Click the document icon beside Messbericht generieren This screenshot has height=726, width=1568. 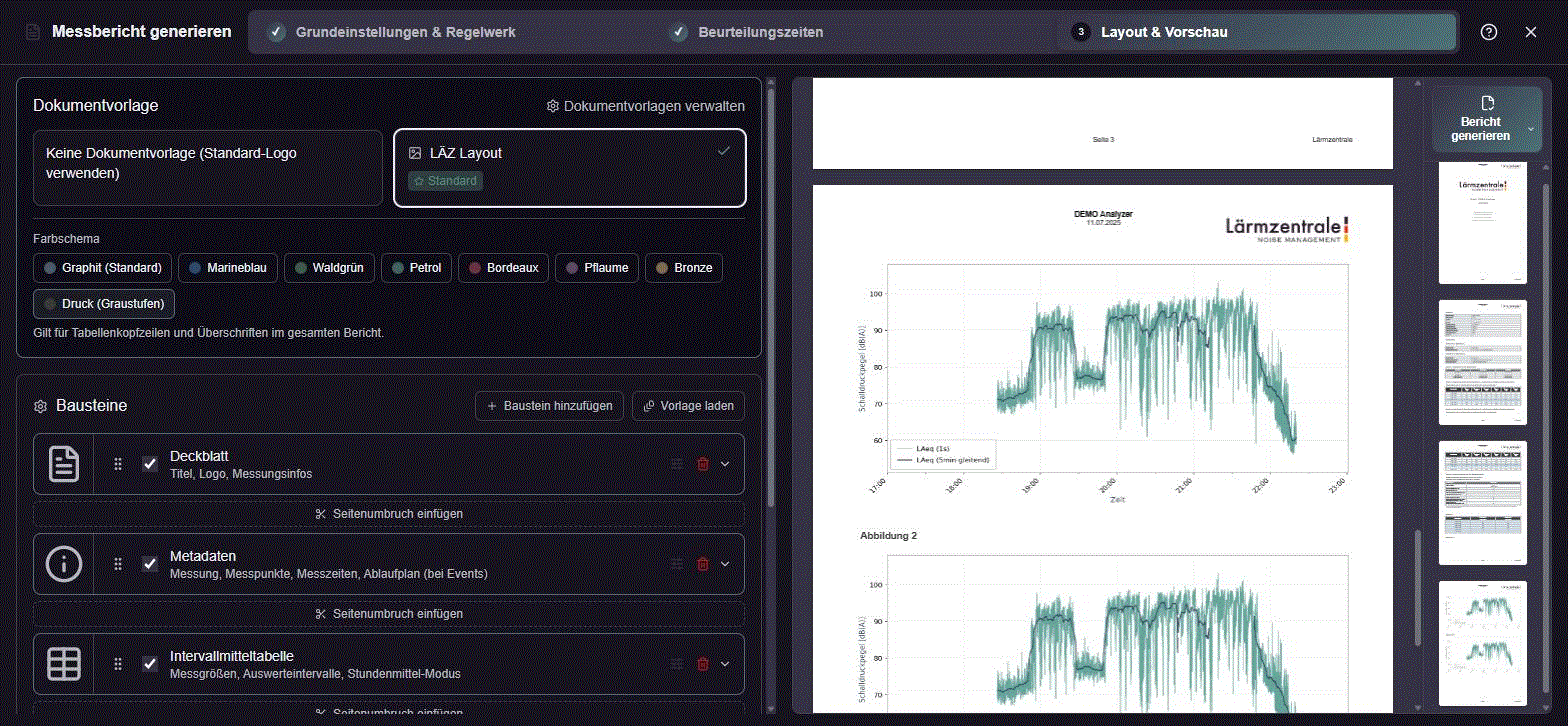(x=33, y=32)
